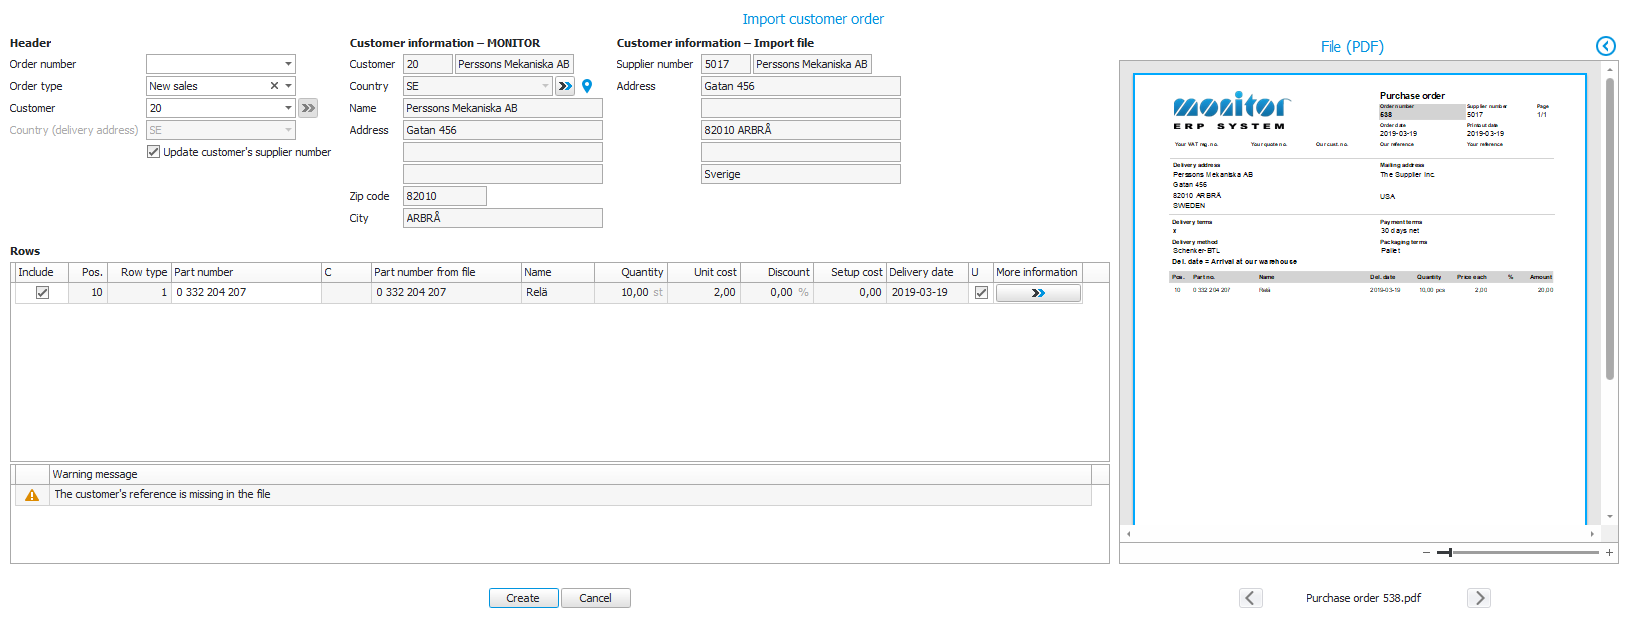Go to previous PDF file arrow

click(x=1250, y=598)
